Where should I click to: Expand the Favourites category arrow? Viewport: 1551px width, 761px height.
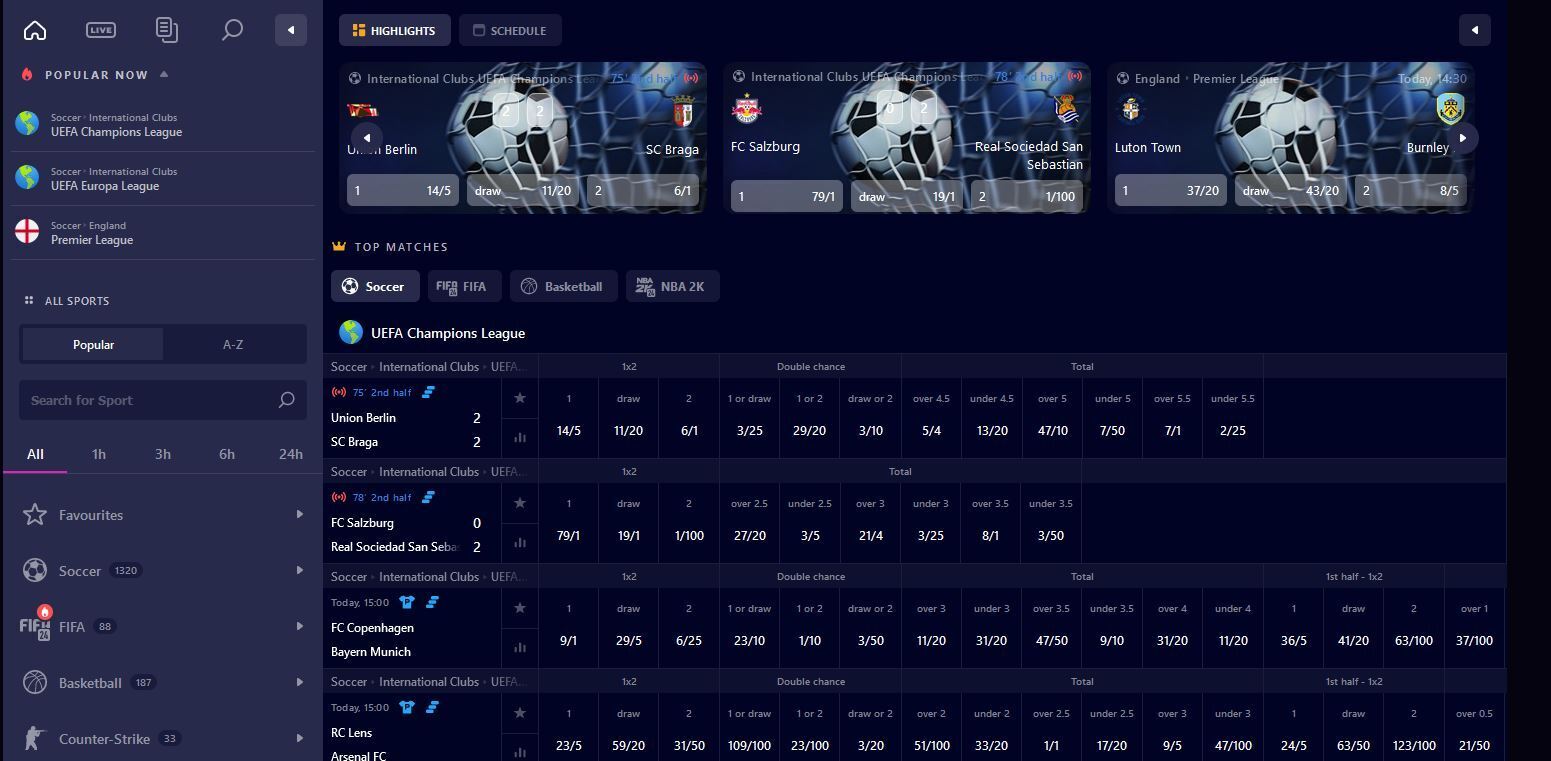pyautogui.click(x=299, y=514)
